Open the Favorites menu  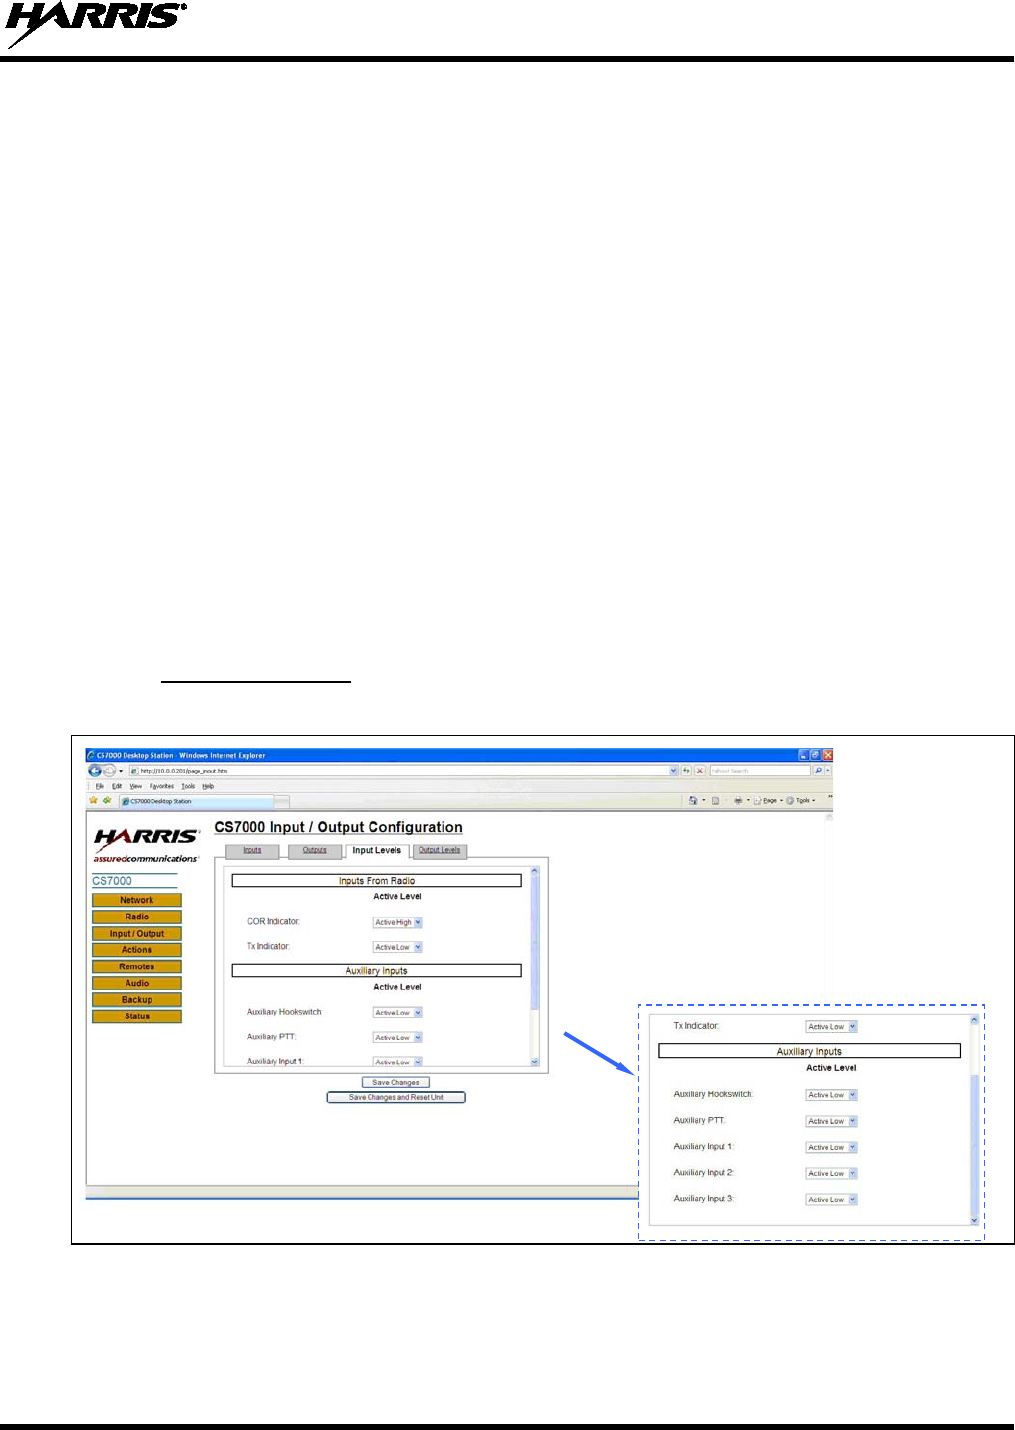[162, 786]
